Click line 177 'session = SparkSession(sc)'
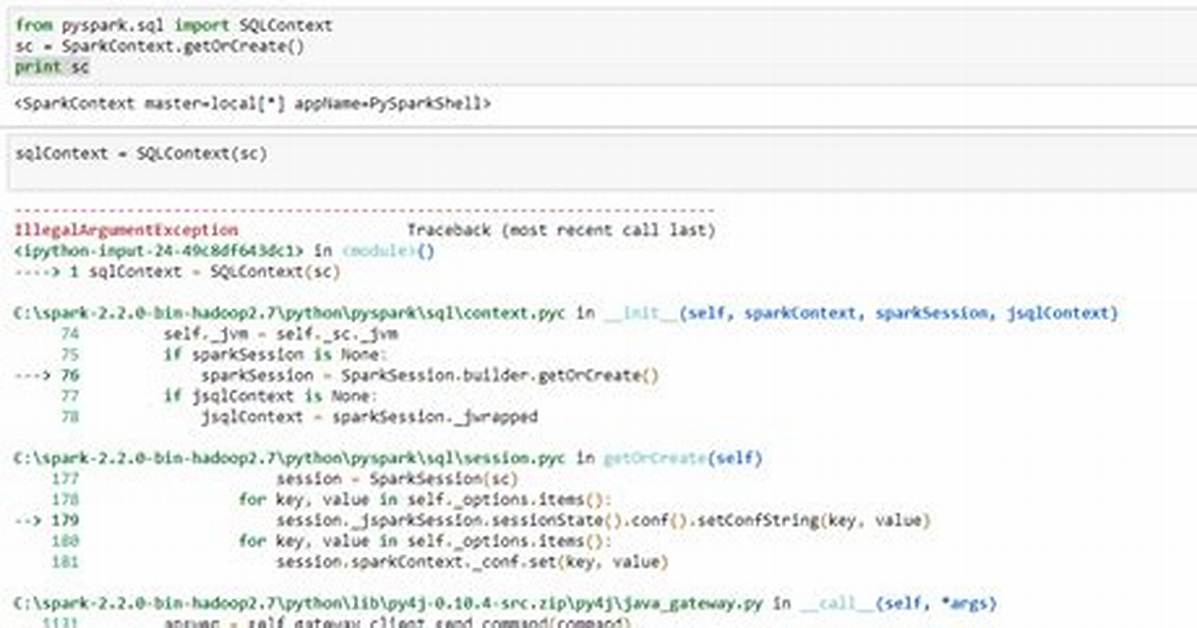Viewport: 1197px width, 628px height. (285, 478)
